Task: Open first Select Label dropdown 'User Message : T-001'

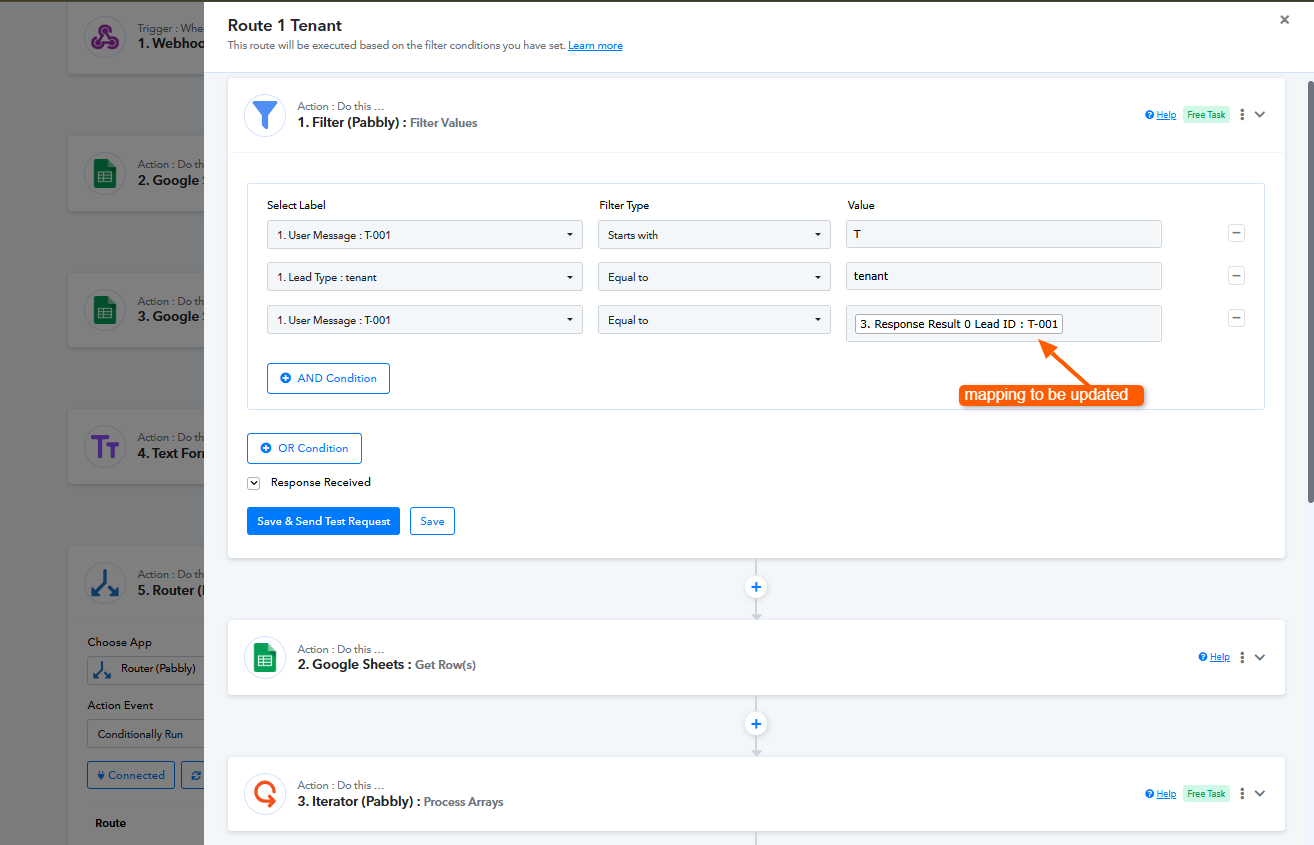Action: [425, 235]
